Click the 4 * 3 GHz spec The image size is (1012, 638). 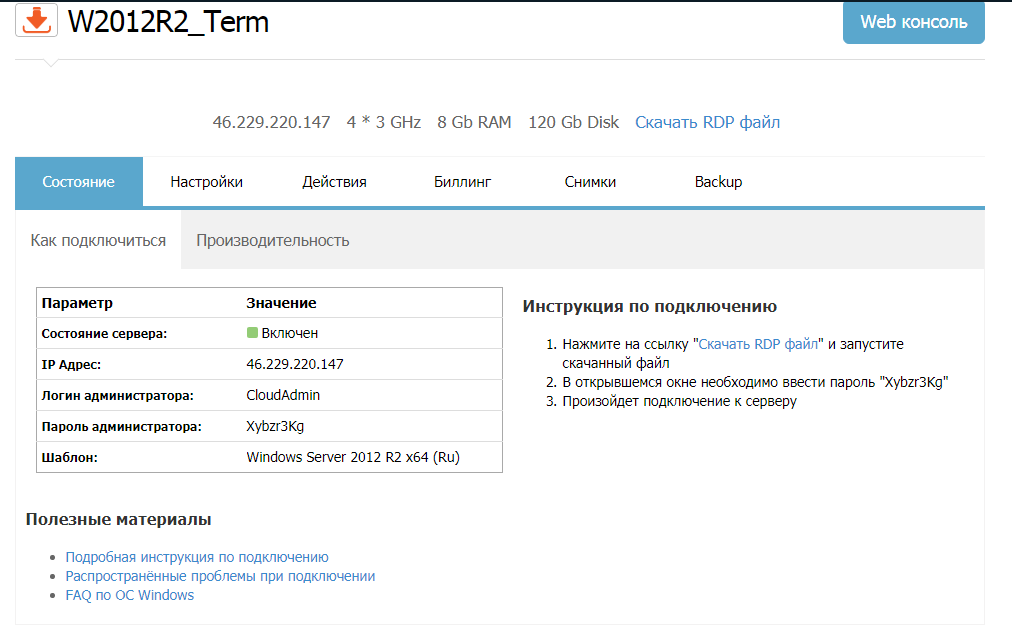[x=383, y=122]
